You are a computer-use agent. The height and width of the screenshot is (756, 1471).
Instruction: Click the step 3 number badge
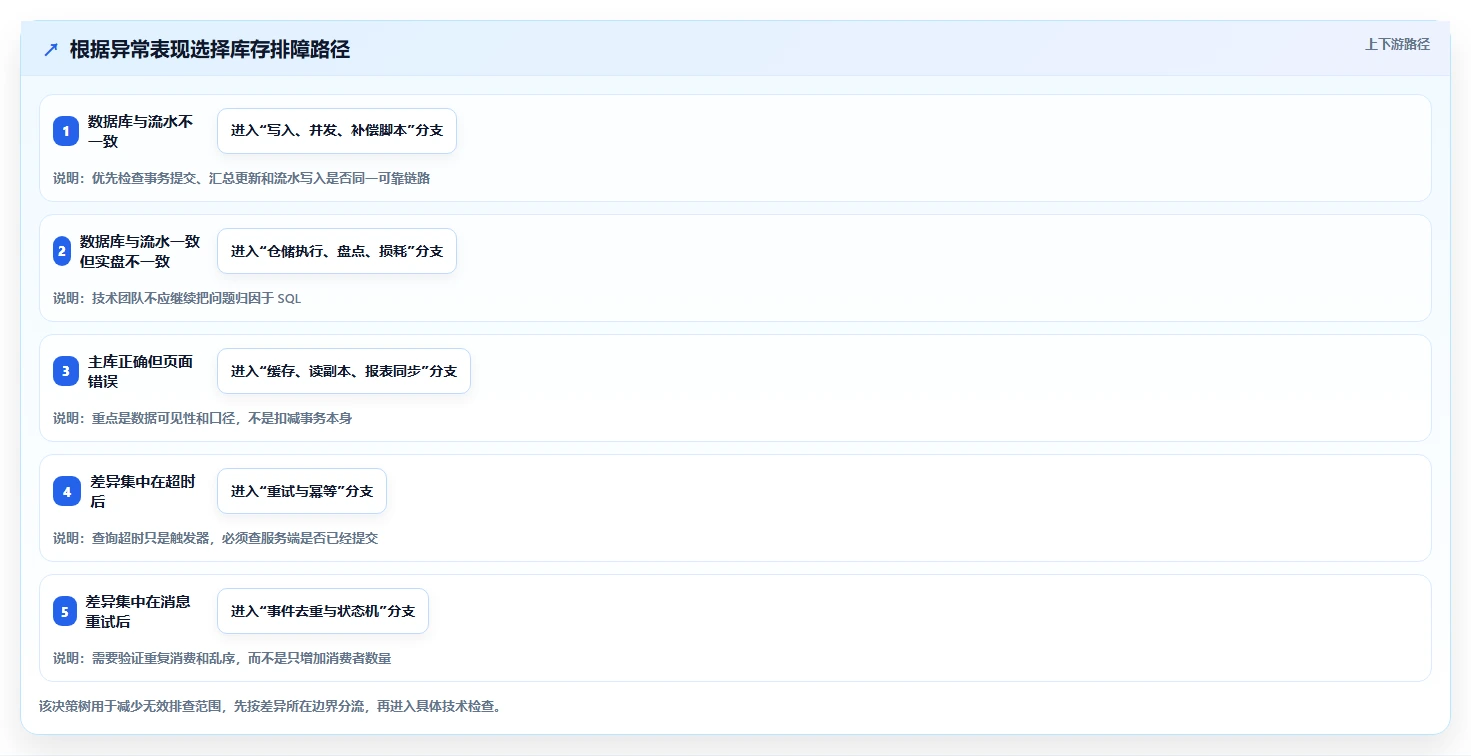(x=66, y=371)
